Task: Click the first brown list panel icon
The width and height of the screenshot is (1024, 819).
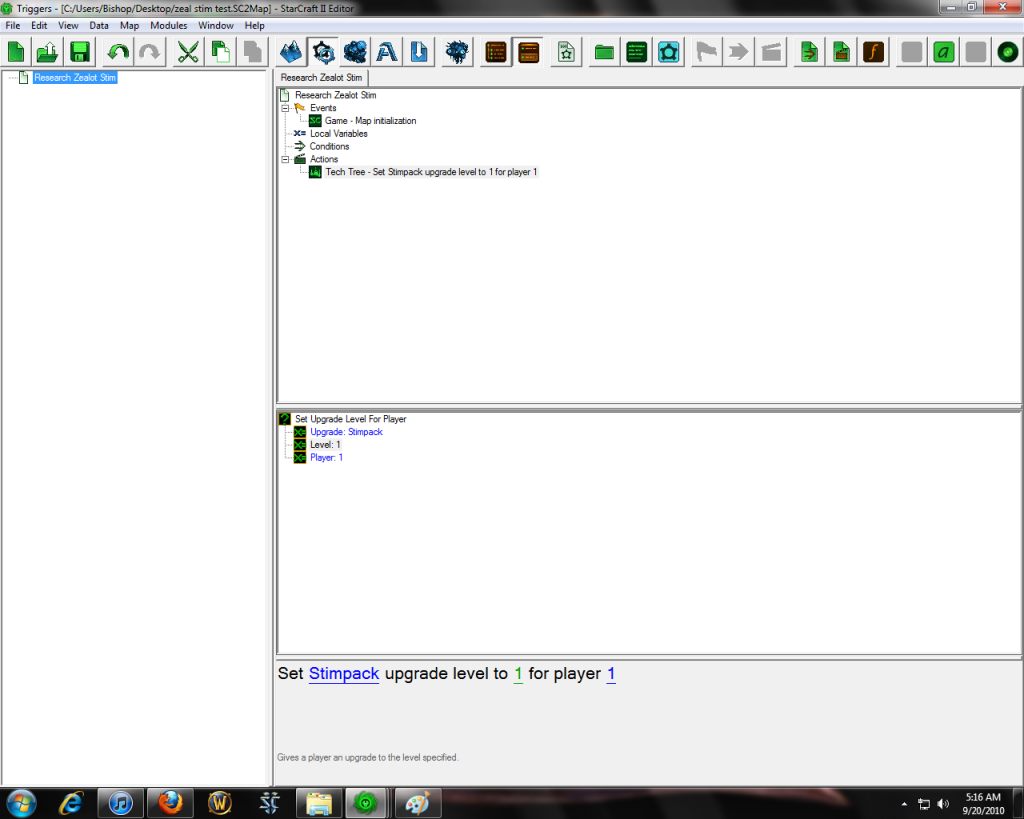Action: 496,52
